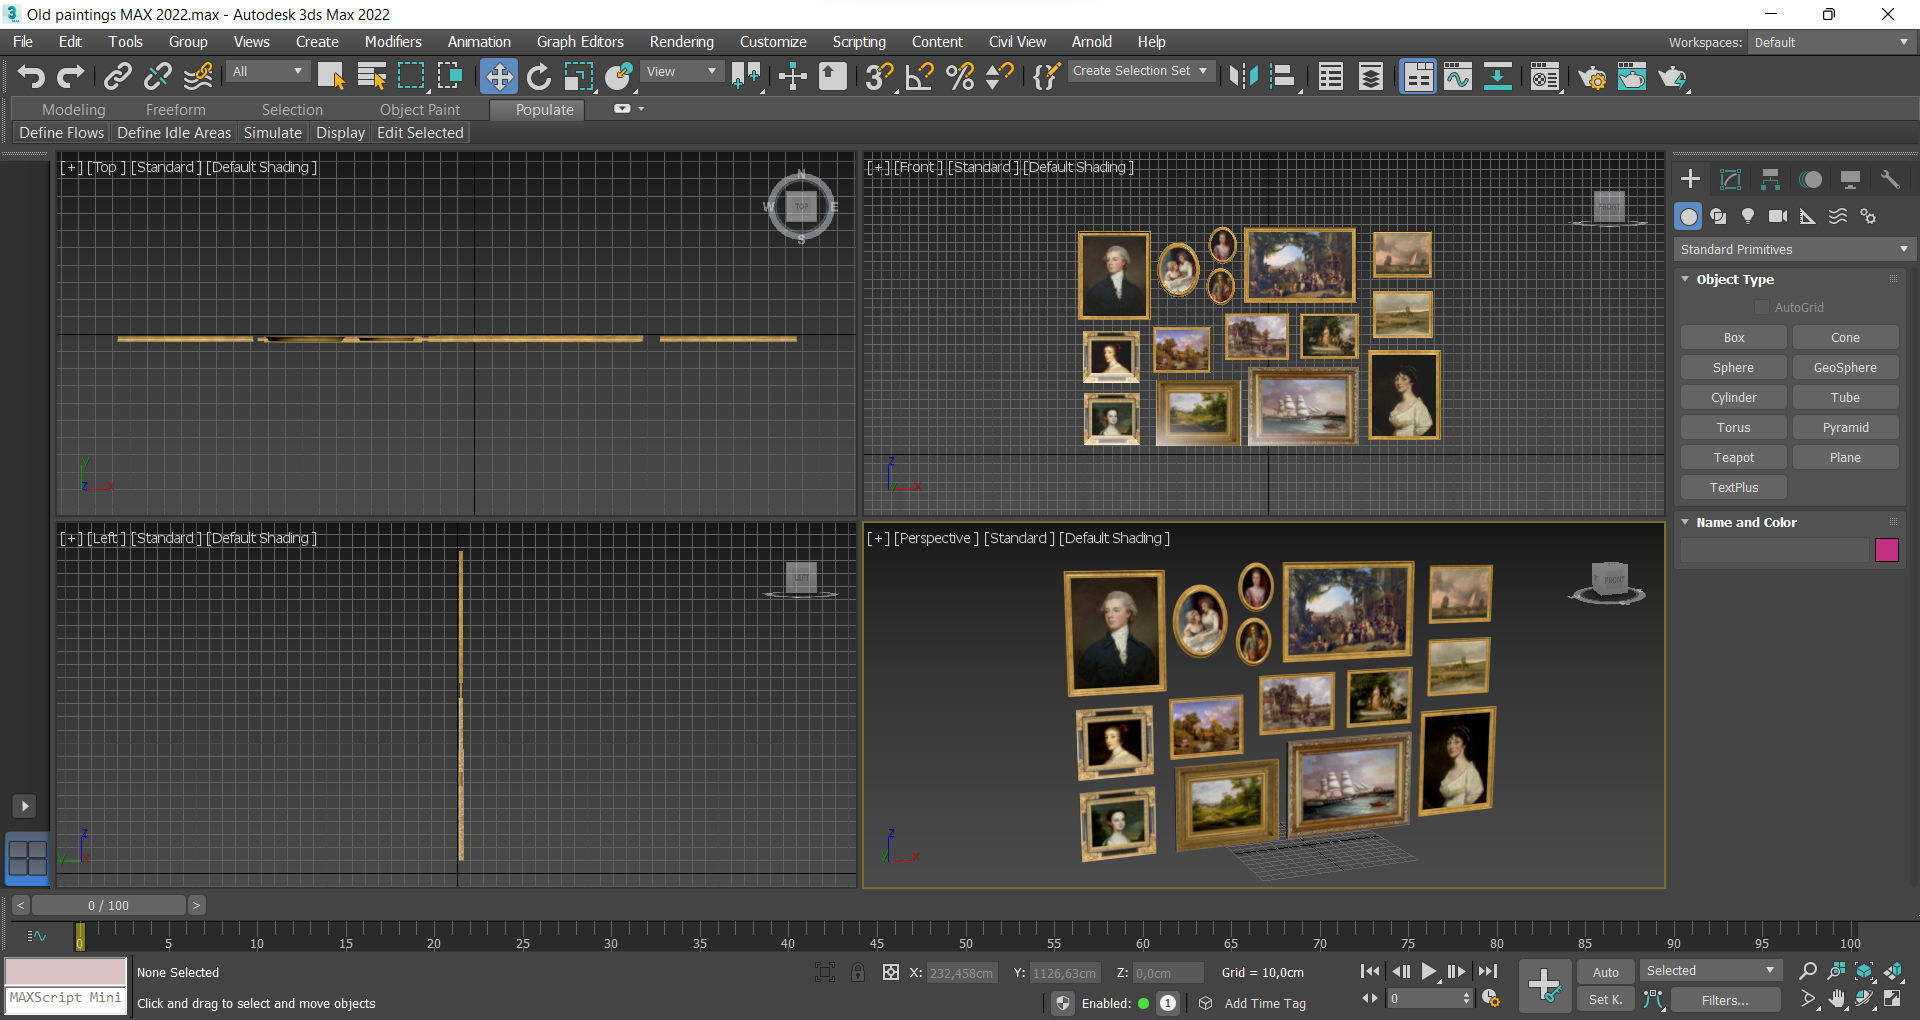The width and height of the screenshot is (1920, 1020).
Task: Click the Simulate button
Action: 273,133
